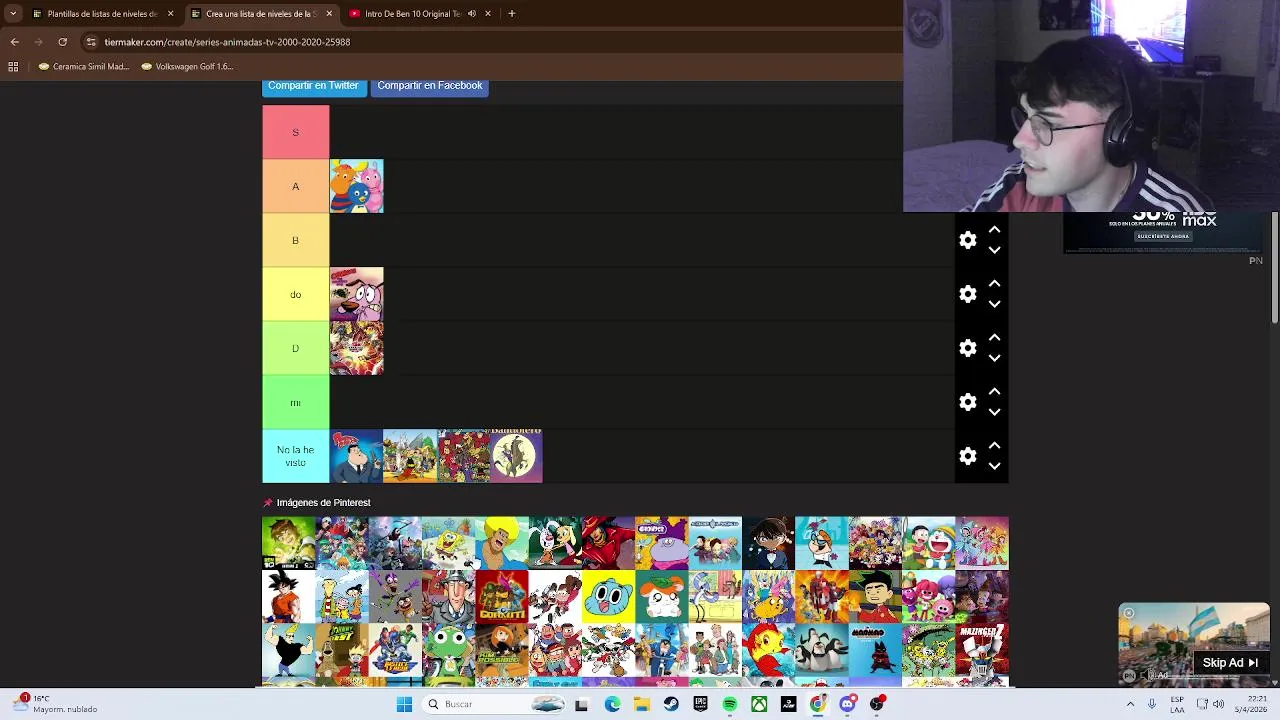
Task: Go back to the previous page
Action: [x=15, y=42]
